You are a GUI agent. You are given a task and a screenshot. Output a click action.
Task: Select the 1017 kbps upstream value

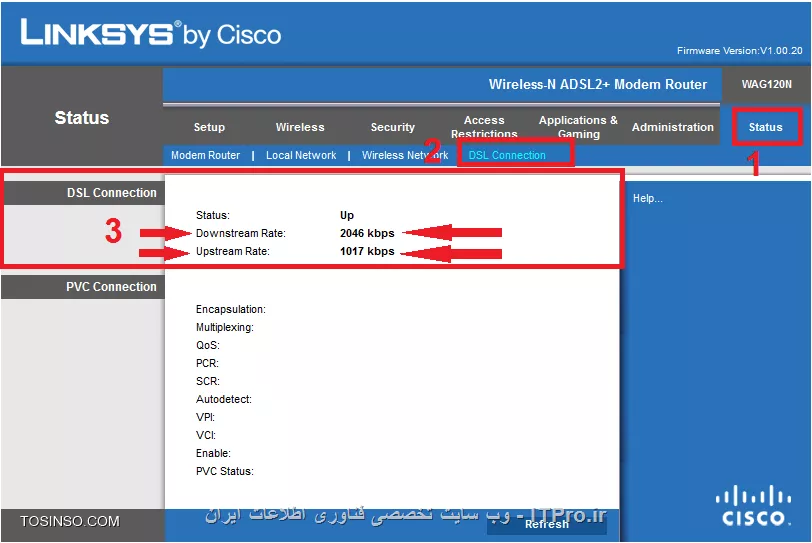(x=367, y=252)
